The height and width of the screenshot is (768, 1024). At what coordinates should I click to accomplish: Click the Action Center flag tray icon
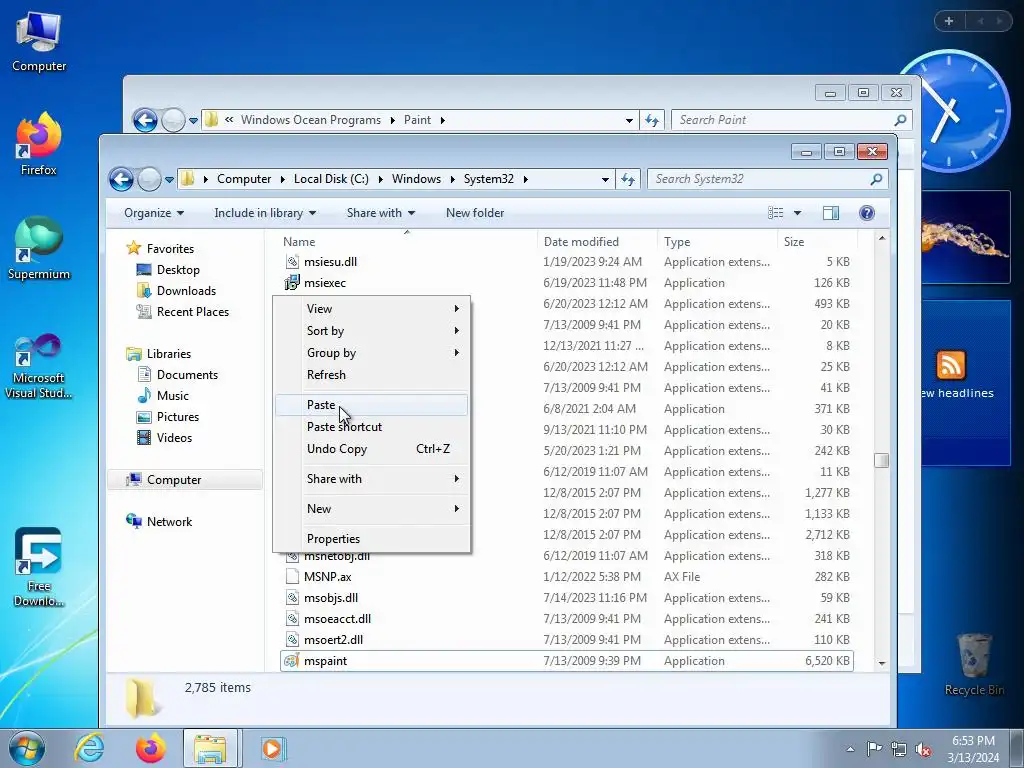point(874,749)
